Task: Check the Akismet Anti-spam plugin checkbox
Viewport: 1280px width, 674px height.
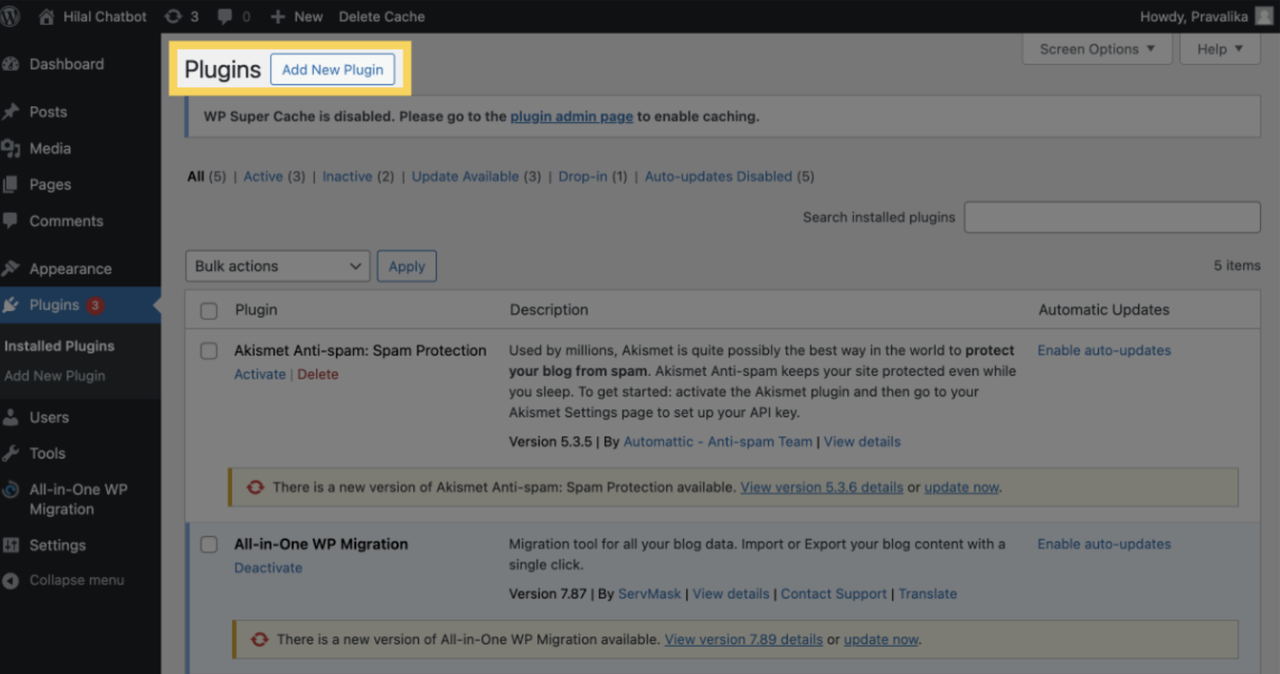Action: 209,351
